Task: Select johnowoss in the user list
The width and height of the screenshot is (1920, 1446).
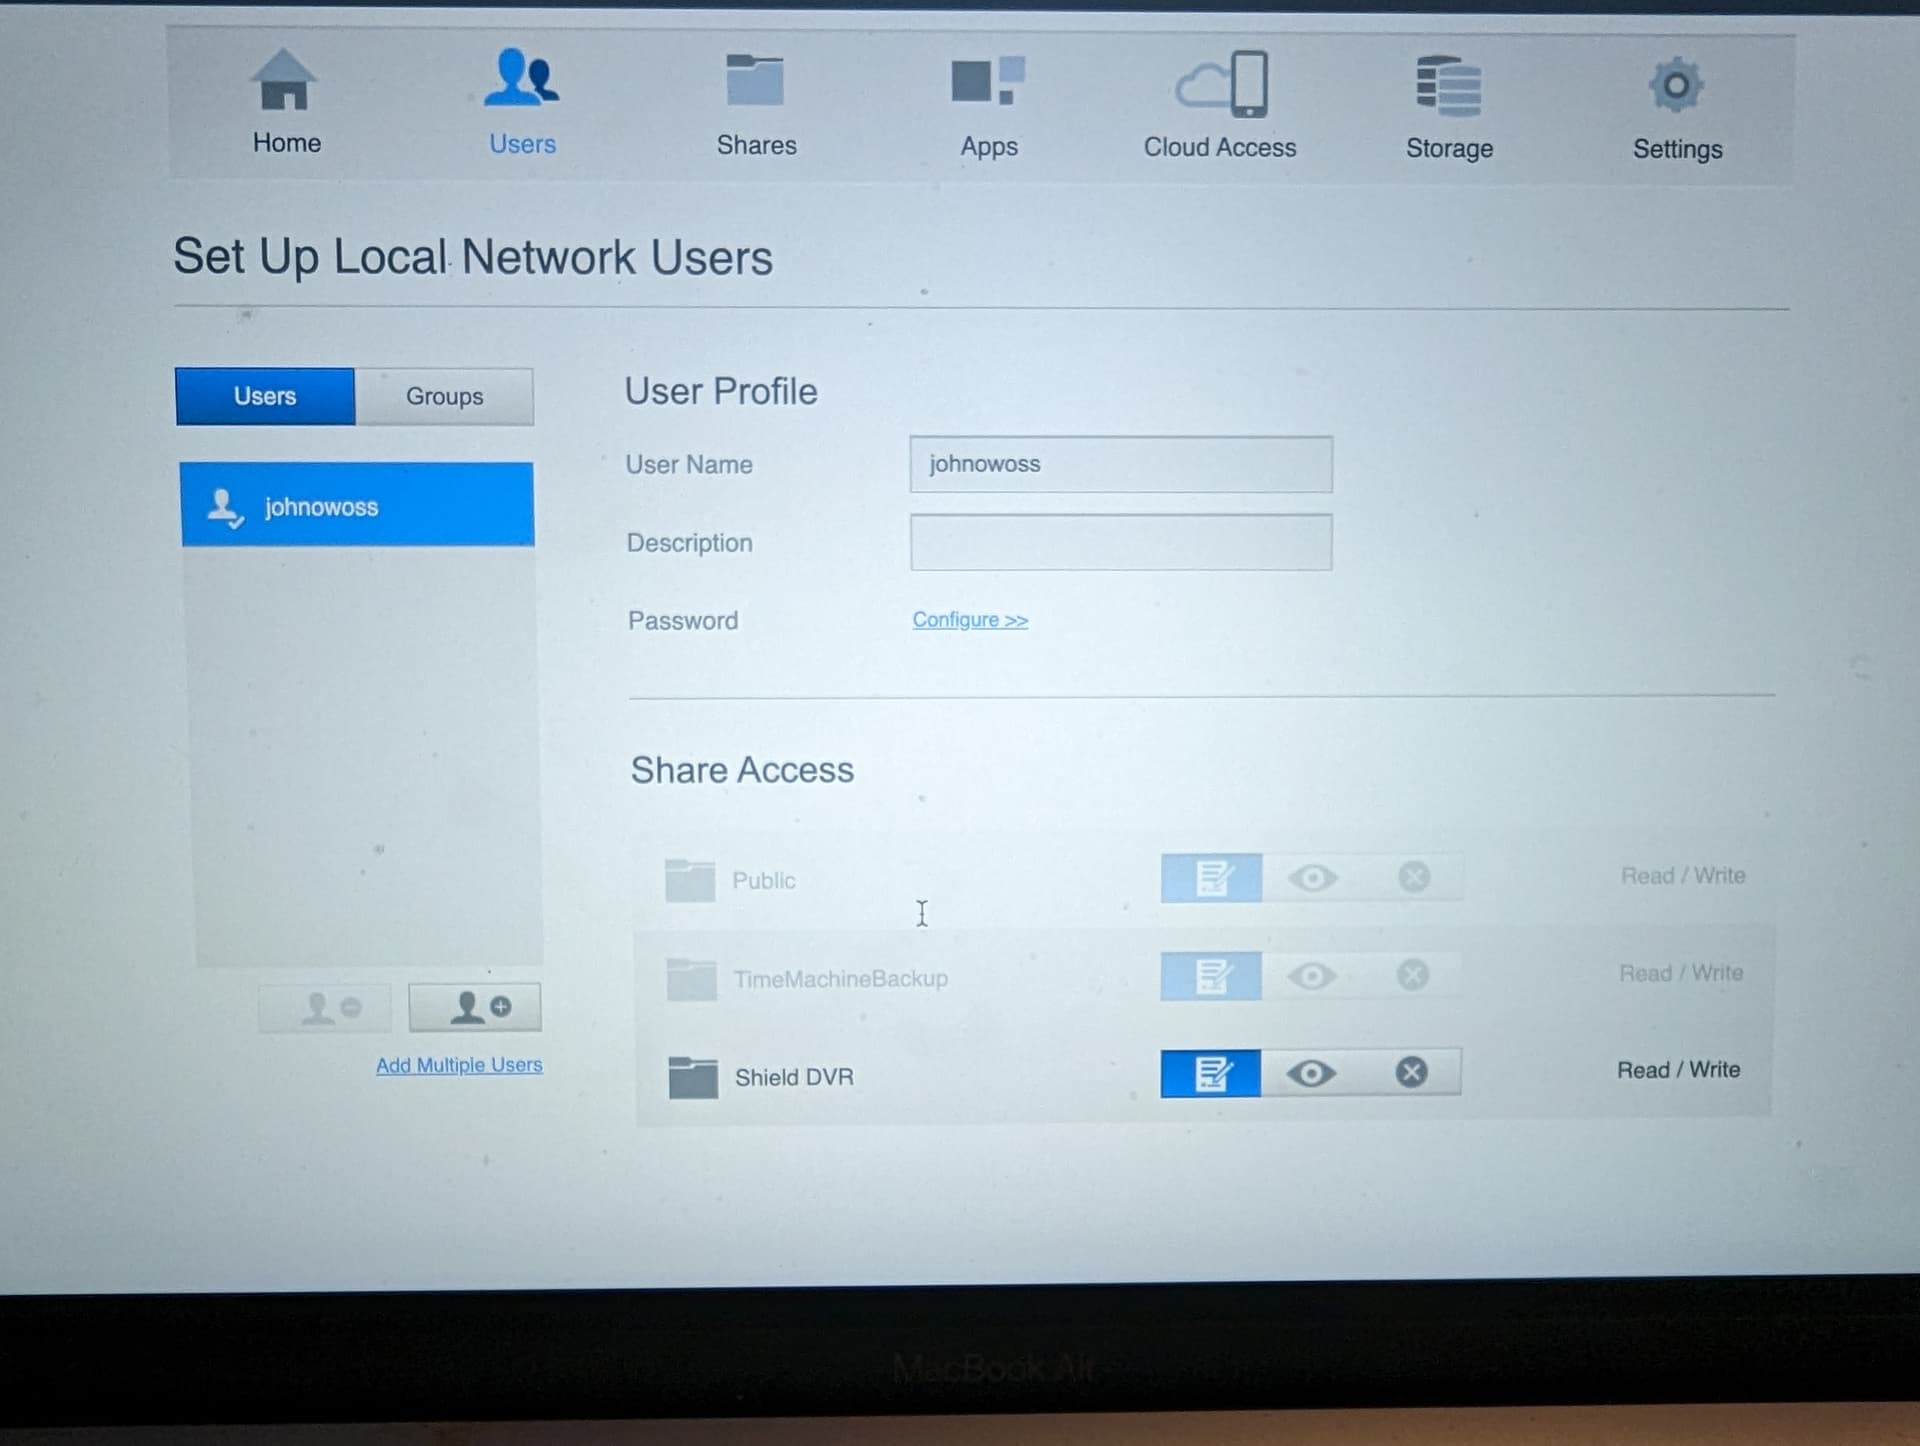Action: (x=357, y=506)
